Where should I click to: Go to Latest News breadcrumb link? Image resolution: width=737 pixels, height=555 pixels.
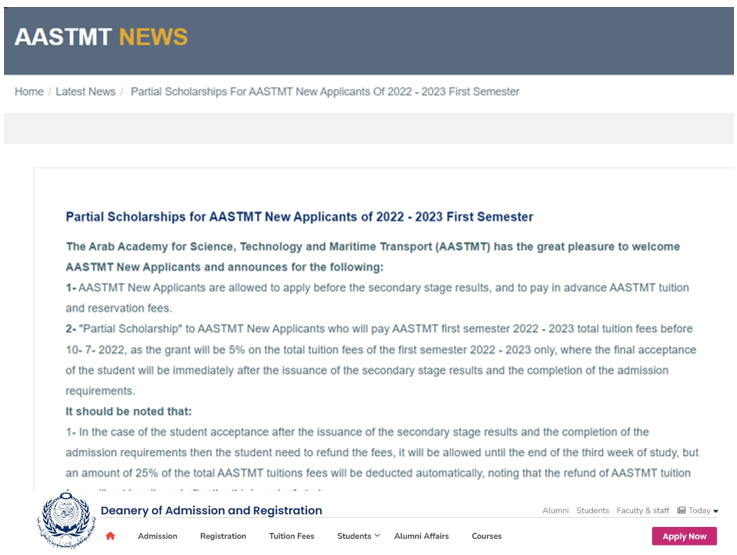pos(86,92)
